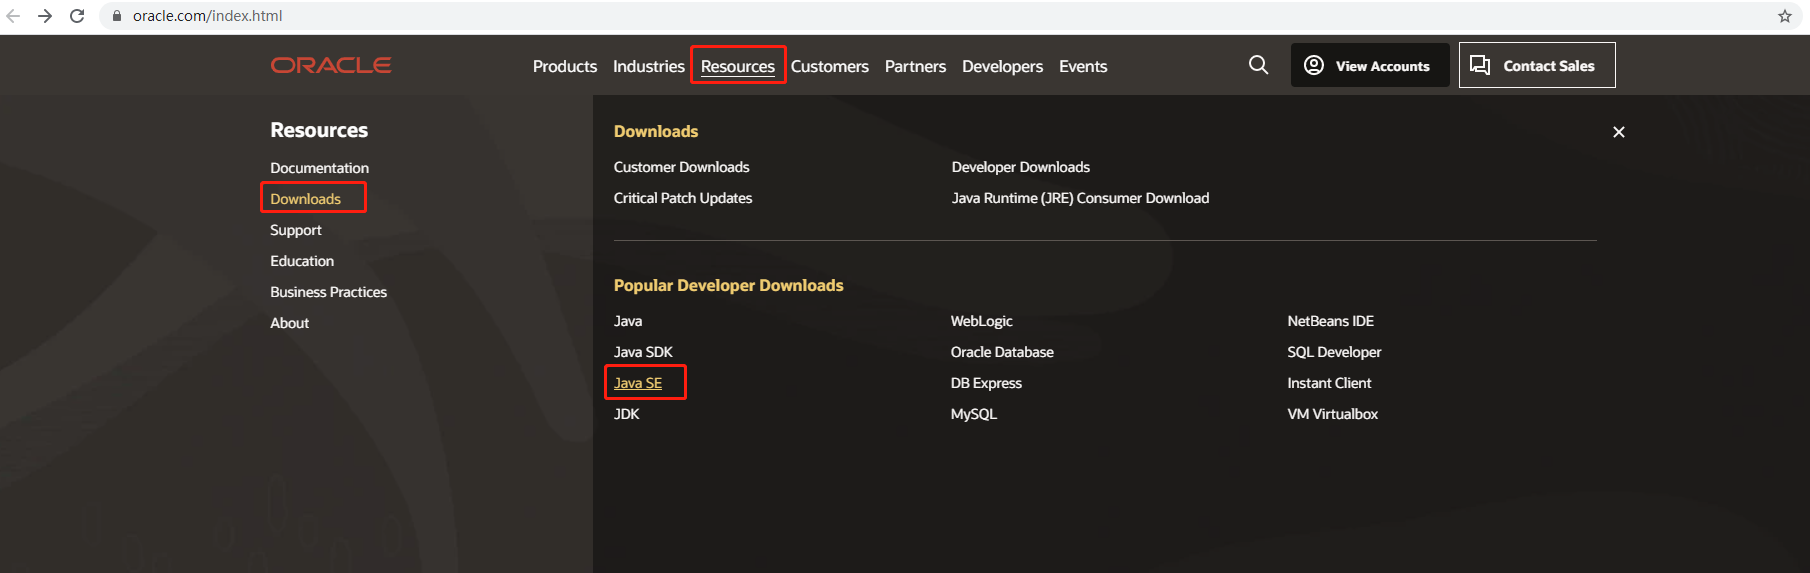
Task: Open Critical Patch Updates link
Action: (x=683, y=198)
